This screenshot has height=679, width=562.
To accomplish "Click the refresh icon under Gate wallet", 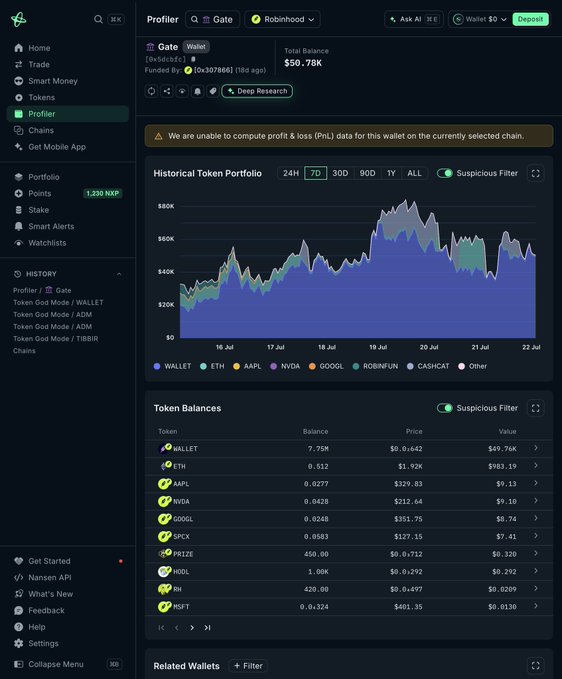I will coord(151,91).
